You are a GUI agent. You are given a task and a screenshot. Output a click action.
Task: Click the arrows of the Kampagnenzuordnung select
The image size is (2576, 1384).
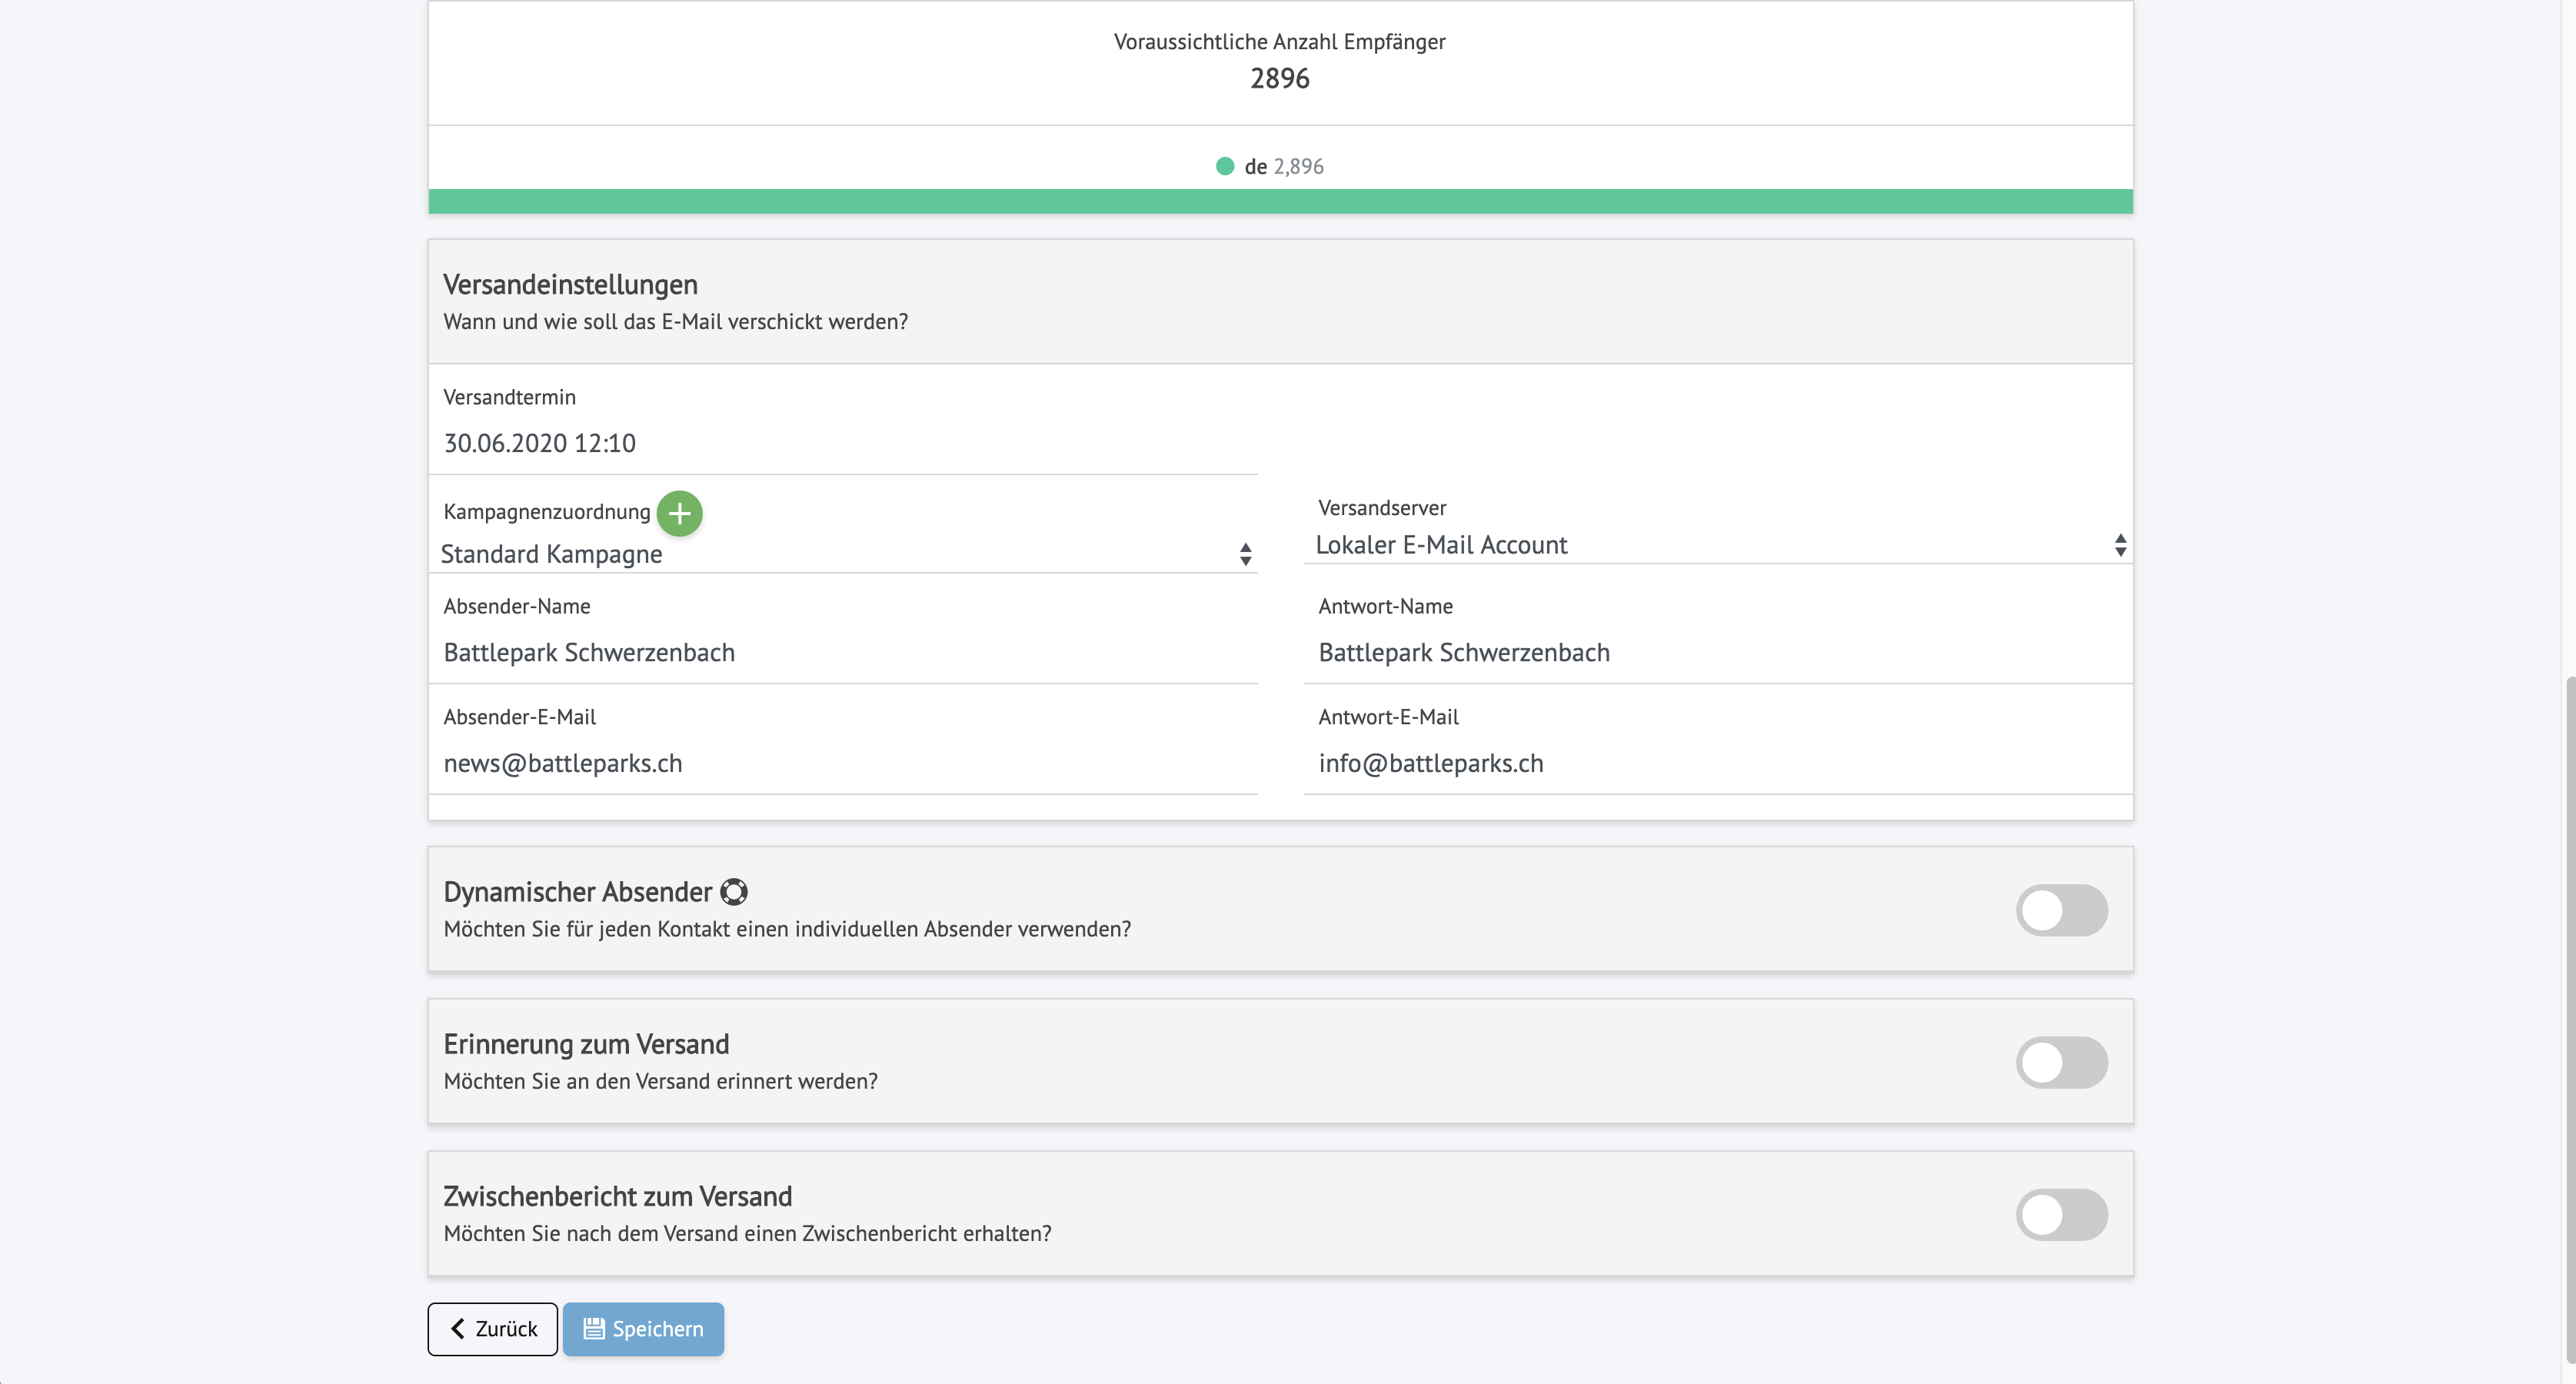[x=1245, y=554]
